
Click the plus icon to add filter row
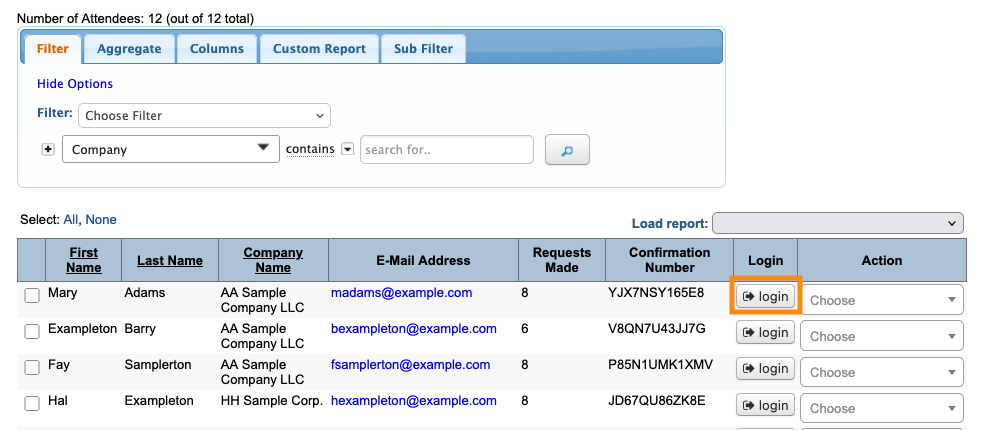point(48,150)
